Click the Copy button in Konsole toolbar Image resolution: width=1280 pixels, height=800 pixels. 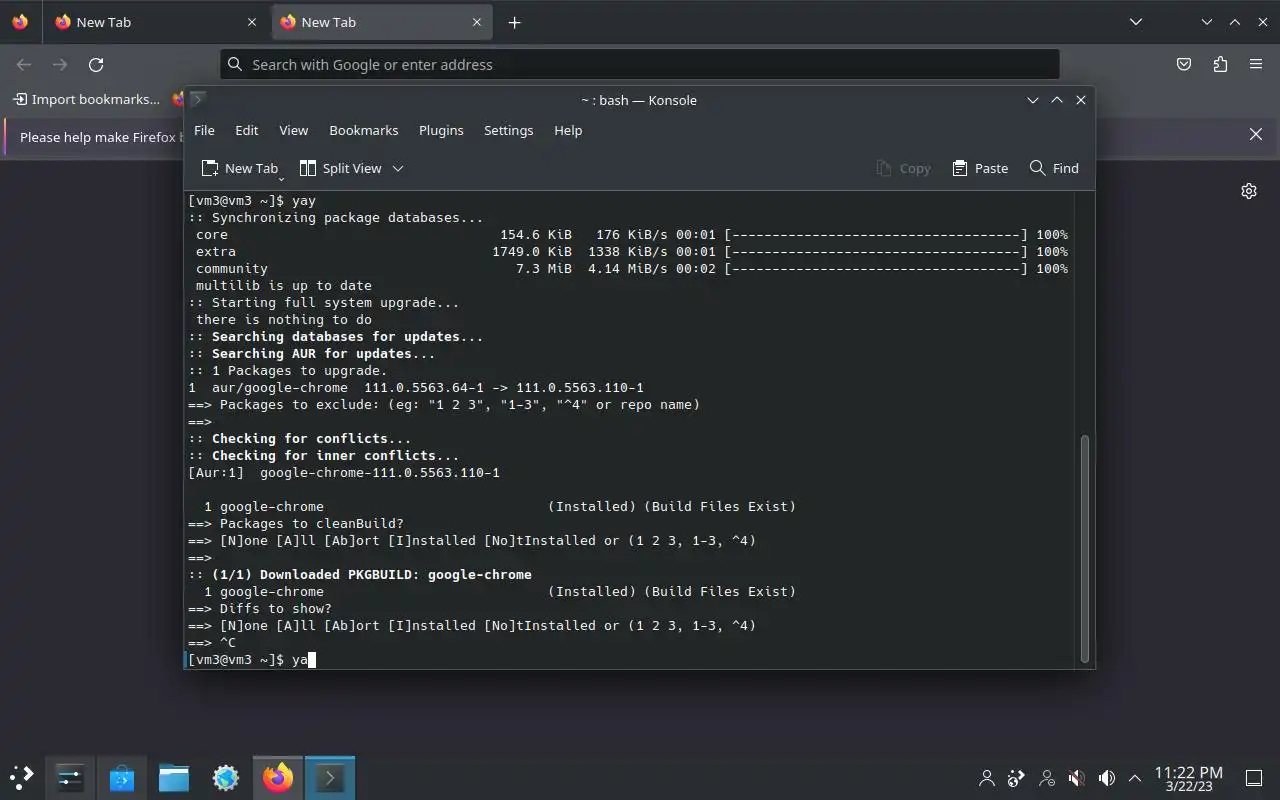(x=903, y=168)
